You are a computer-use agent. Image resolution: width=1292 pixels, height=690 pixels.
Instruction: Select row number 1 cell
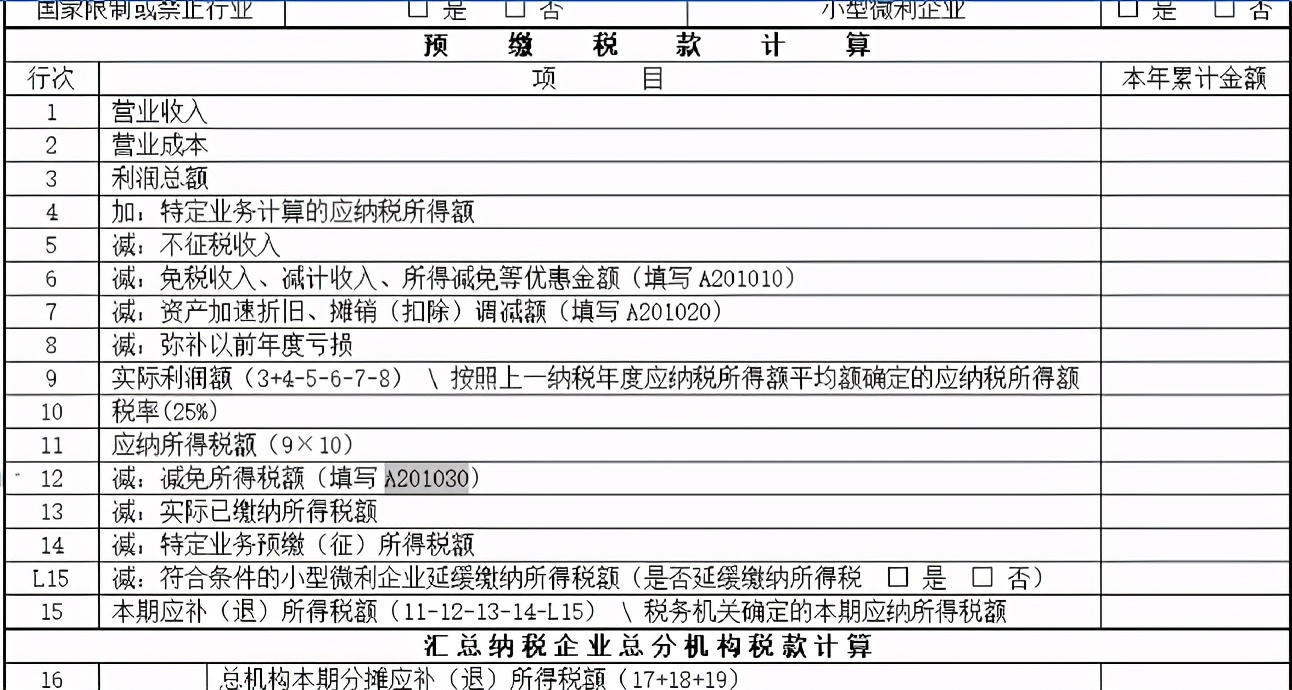50,113
